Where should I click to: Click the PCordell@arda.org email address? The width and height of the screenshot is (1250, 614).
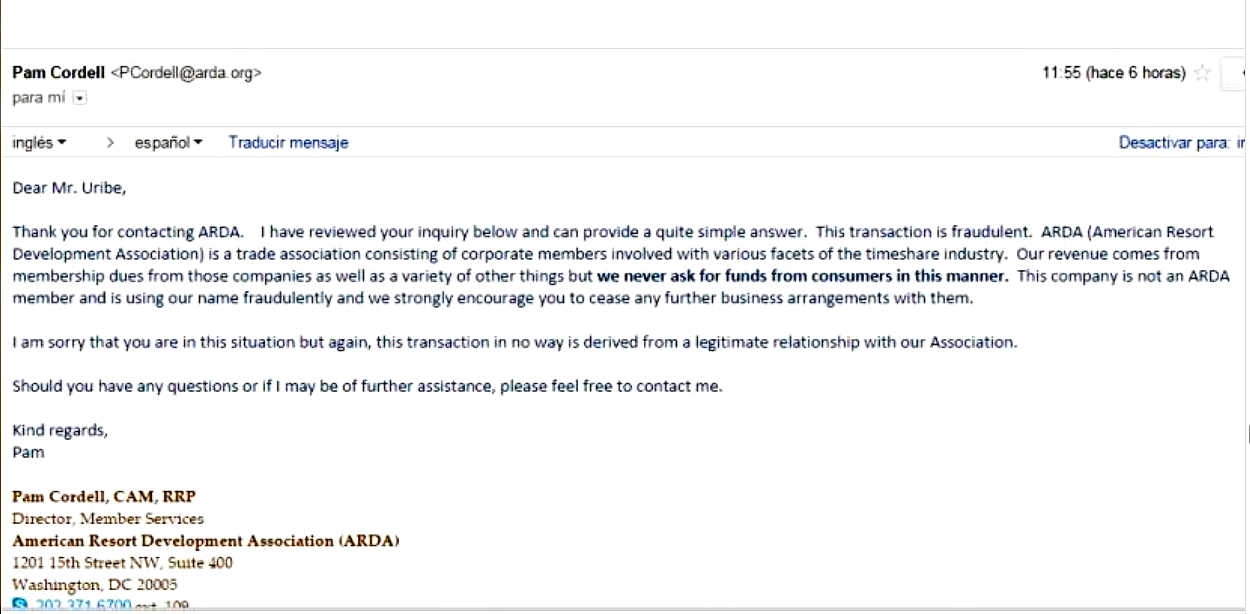(185, 73)
